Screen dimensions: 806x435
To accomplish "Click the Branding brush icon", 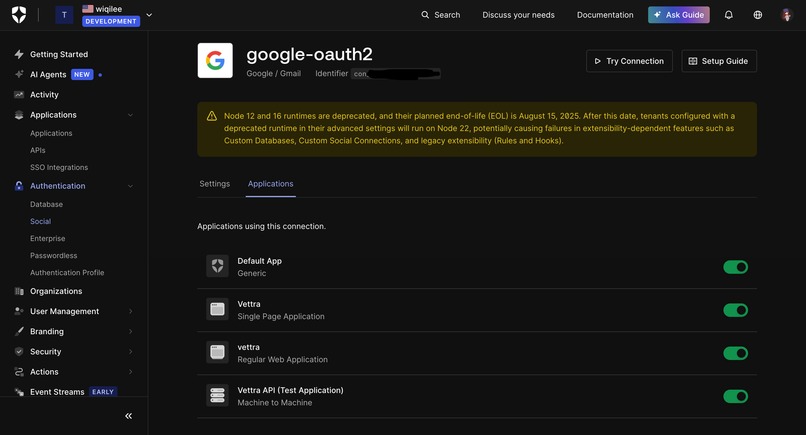I will [x=19, y=331].
